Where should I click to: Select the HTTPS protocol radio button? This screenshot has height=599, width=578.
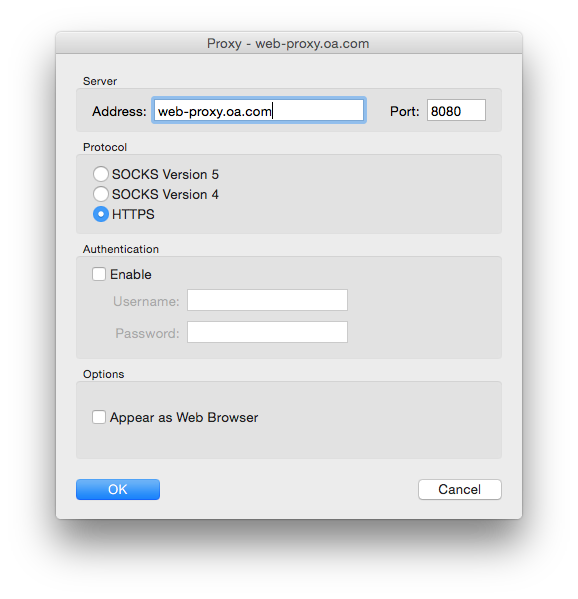click(x=100, y=214)
